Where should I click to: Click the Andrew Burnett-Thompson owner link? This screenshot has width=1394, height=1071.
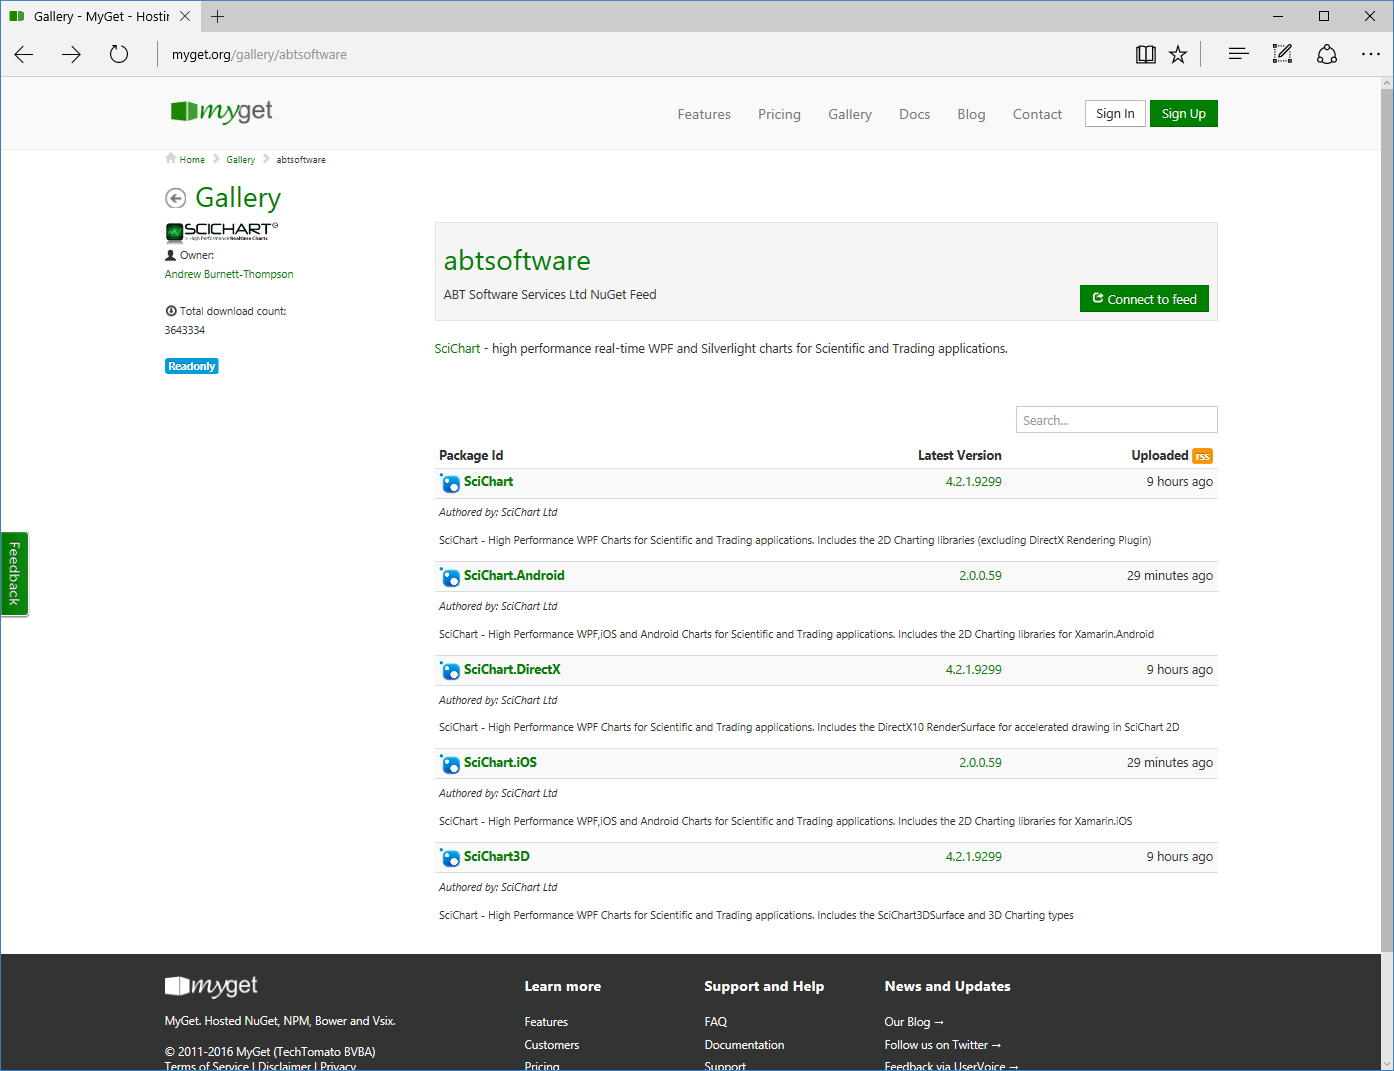point(229,274)
